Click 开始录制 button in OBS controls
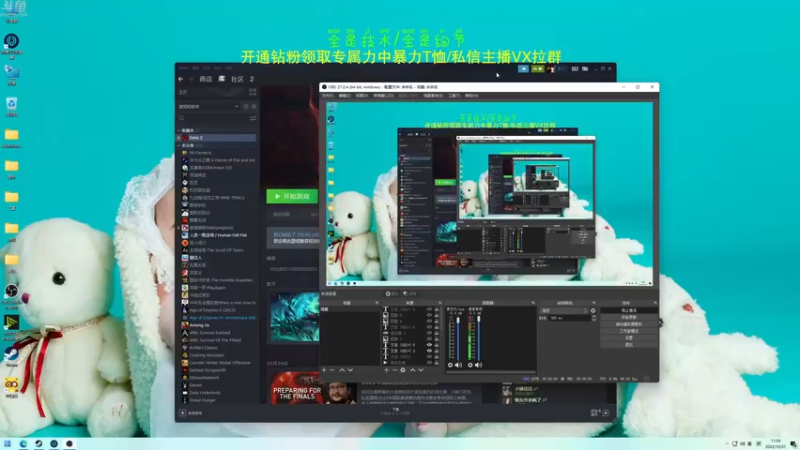 pos(629,317)
